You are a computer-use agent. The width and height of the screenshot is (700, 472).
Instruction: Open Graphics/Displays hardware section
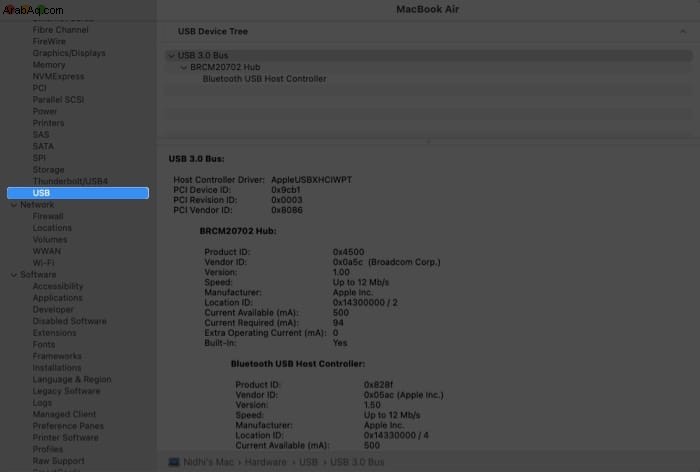(x=69, y=53)
